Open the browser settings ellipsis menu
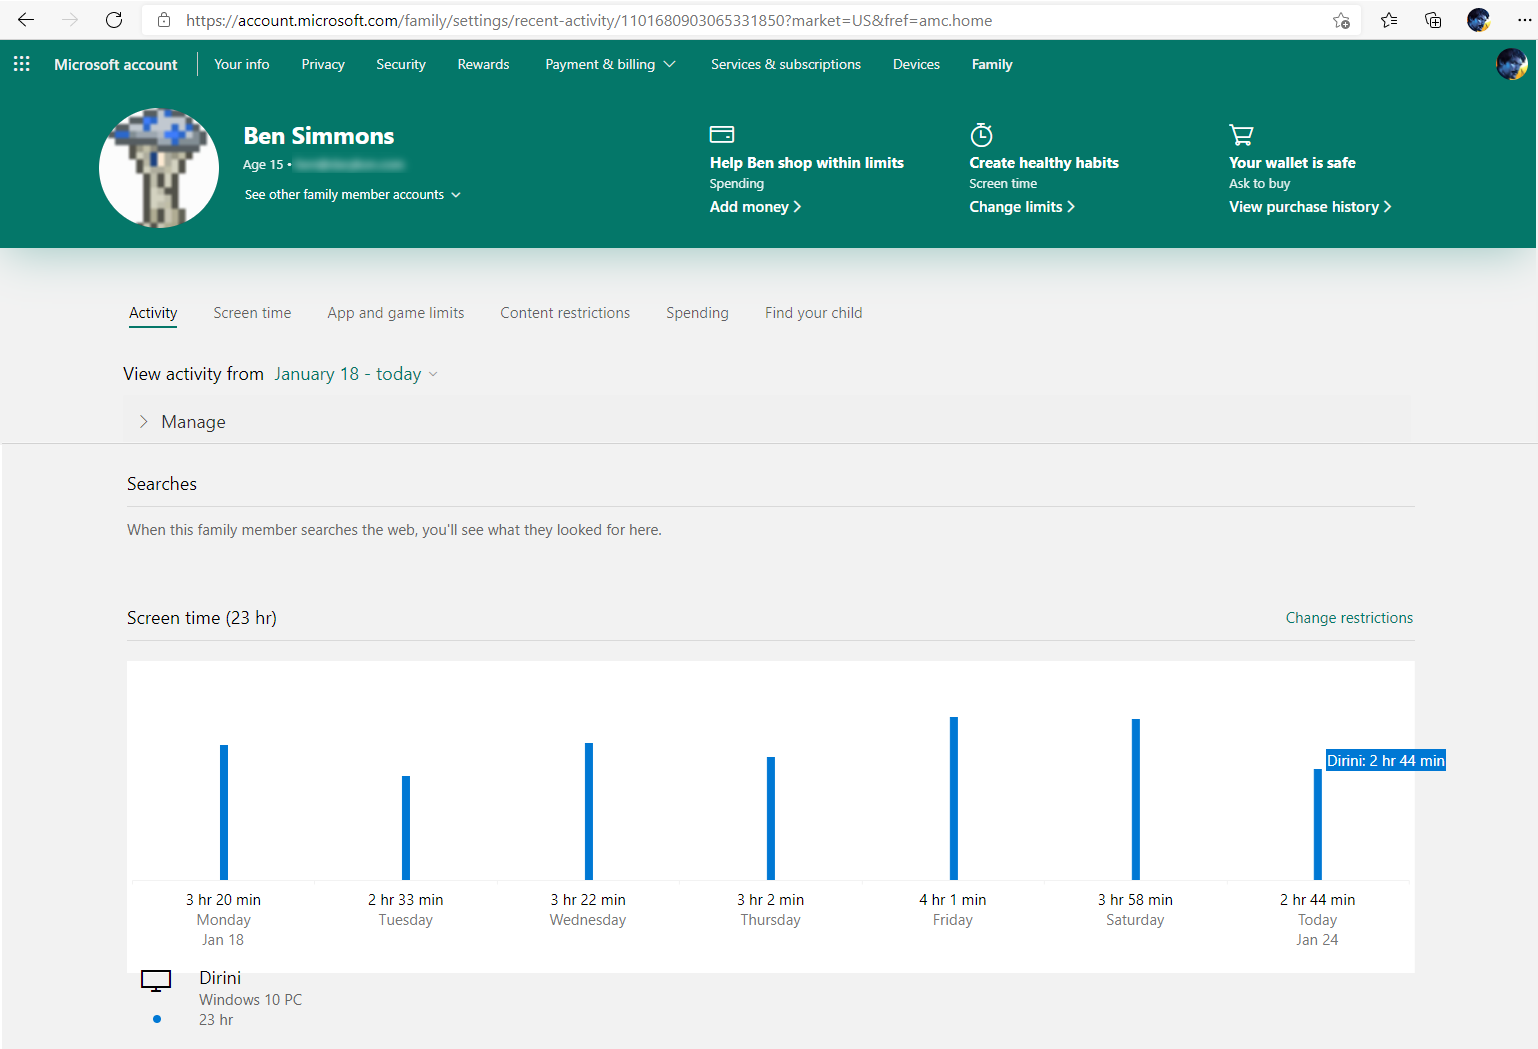The height and width of the screenshot is (1049, 1538). pos(1524,20)
